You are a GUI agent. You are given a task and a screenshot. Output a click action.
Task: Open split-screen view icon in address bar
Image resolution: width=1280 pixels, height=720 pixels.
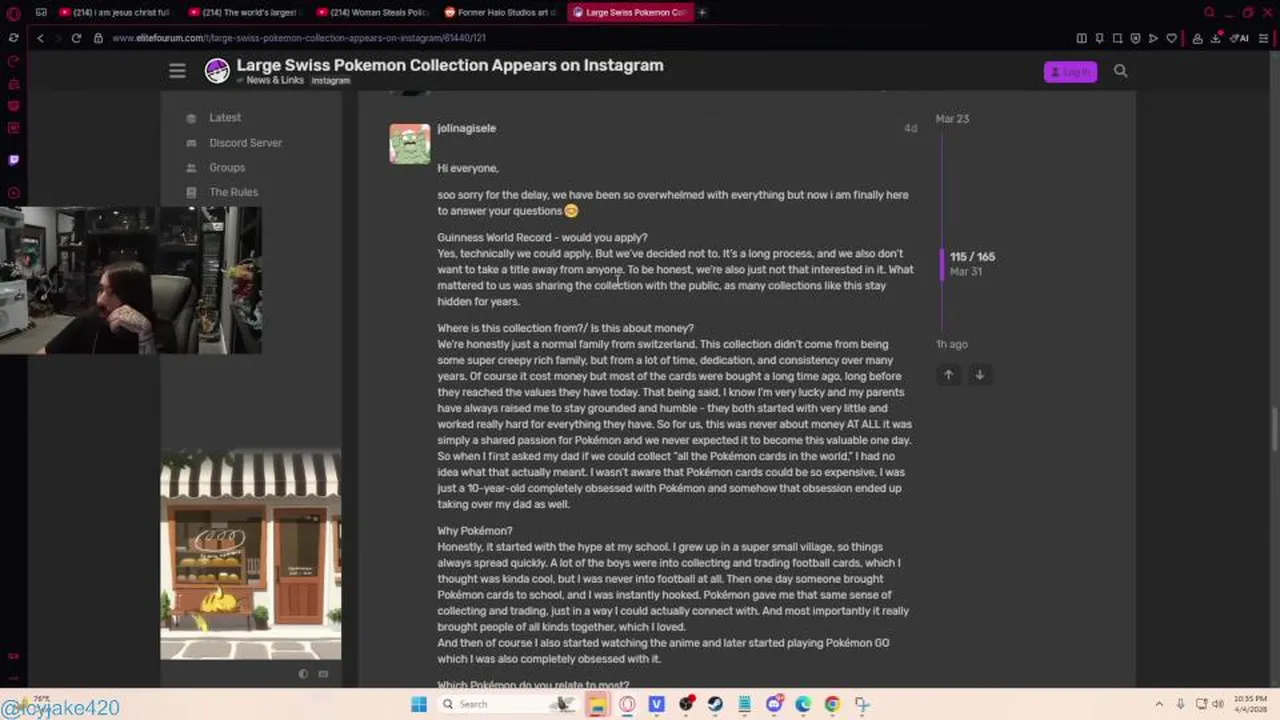[1081, 38]
